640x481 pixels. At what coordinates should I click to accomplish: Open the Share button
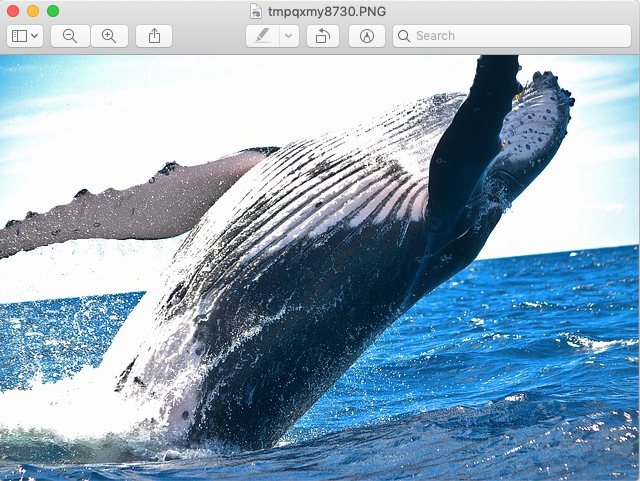tap(154, 36)
